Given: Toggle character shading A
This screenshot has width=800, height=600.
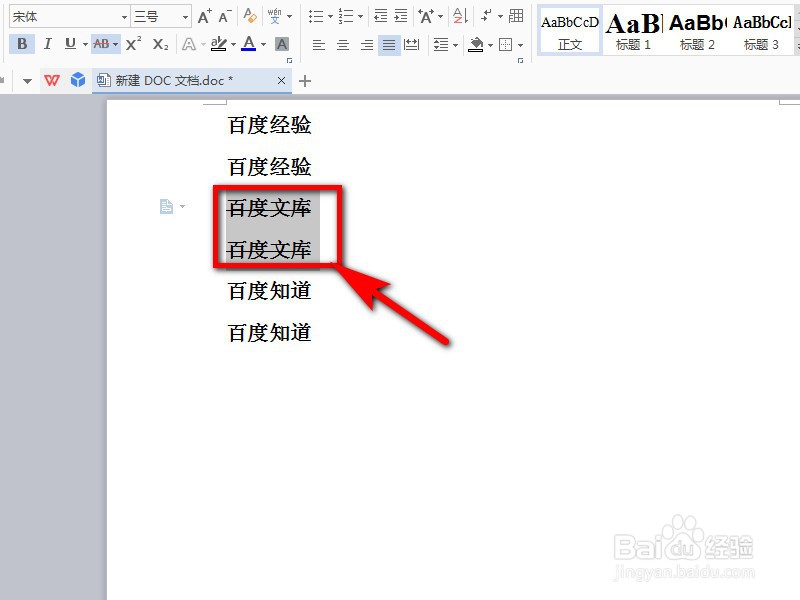Looking at the screenshot, I should [282, 44].
